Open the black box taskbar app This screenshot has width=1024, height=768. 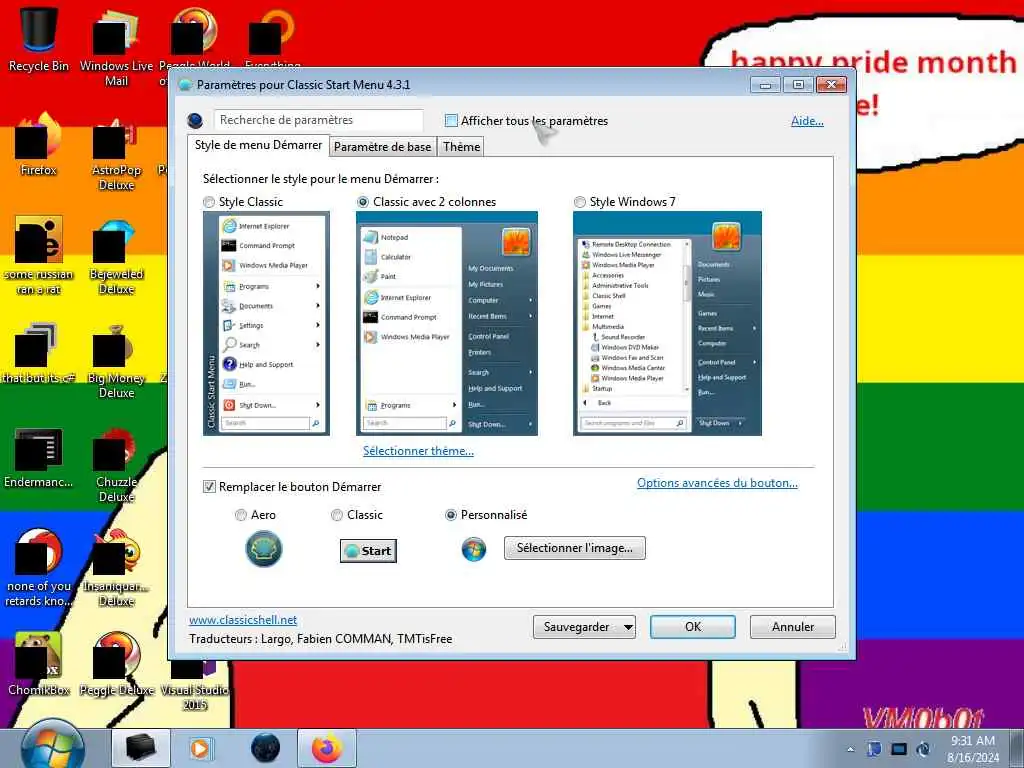pos(141,748)
